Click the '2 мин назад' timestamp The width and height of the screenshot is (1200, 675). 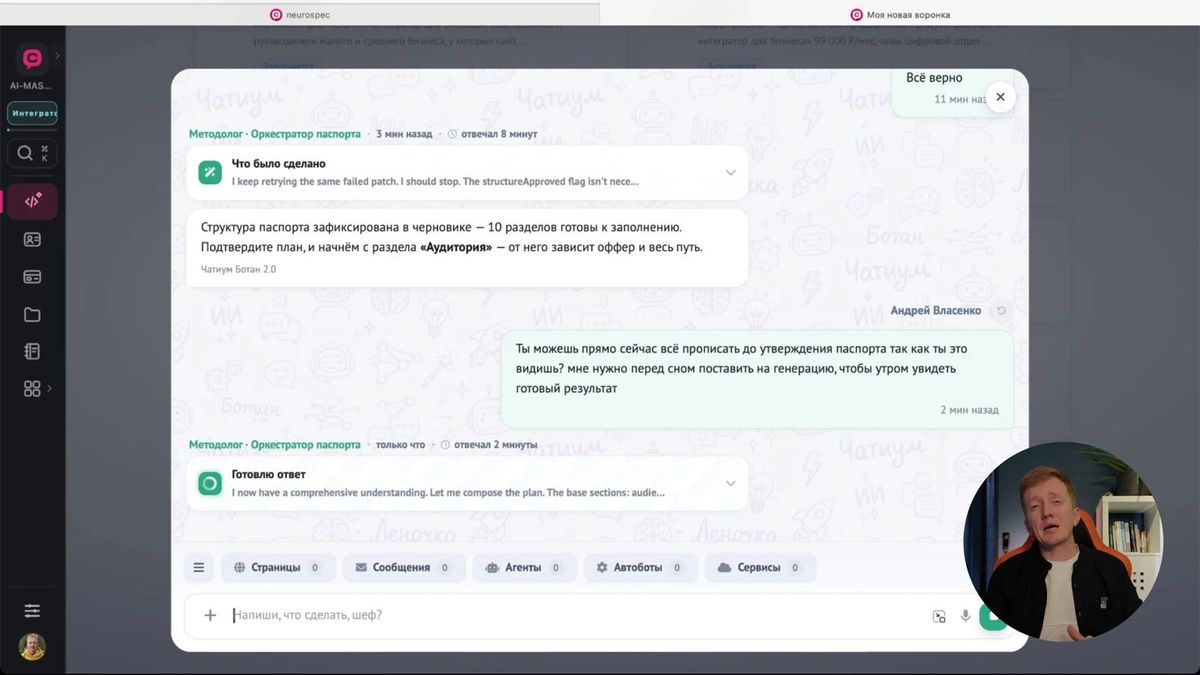tap(969, 410)
